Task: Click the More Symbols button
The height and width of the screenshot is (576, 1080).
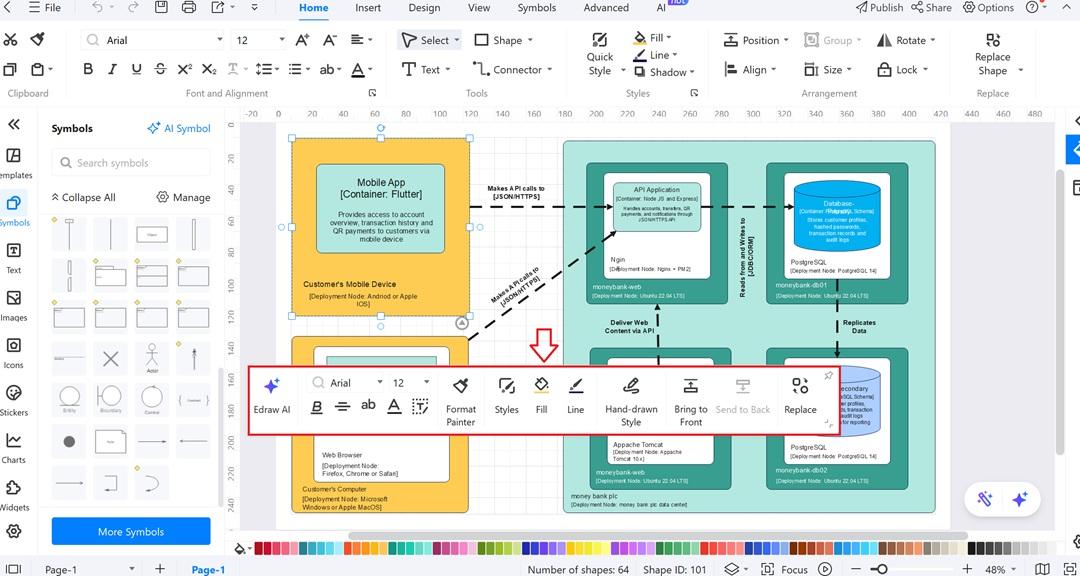Action: [130, 530]
